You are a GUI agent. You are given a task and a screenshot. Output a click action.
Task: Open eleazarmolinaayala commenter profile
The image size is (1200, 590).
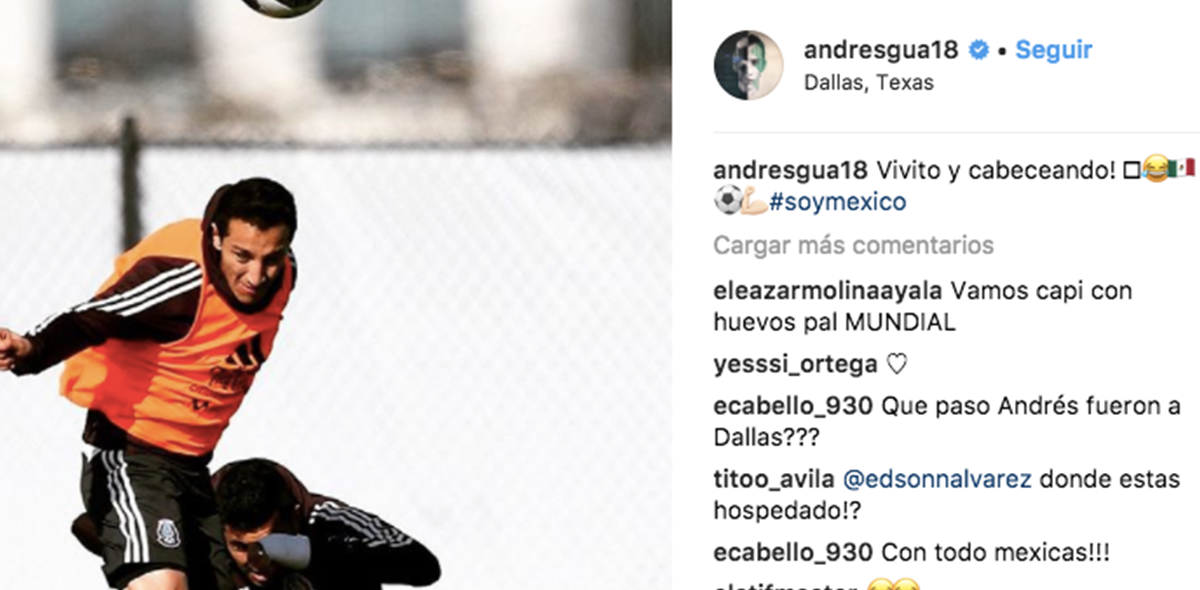coord(828,291)
